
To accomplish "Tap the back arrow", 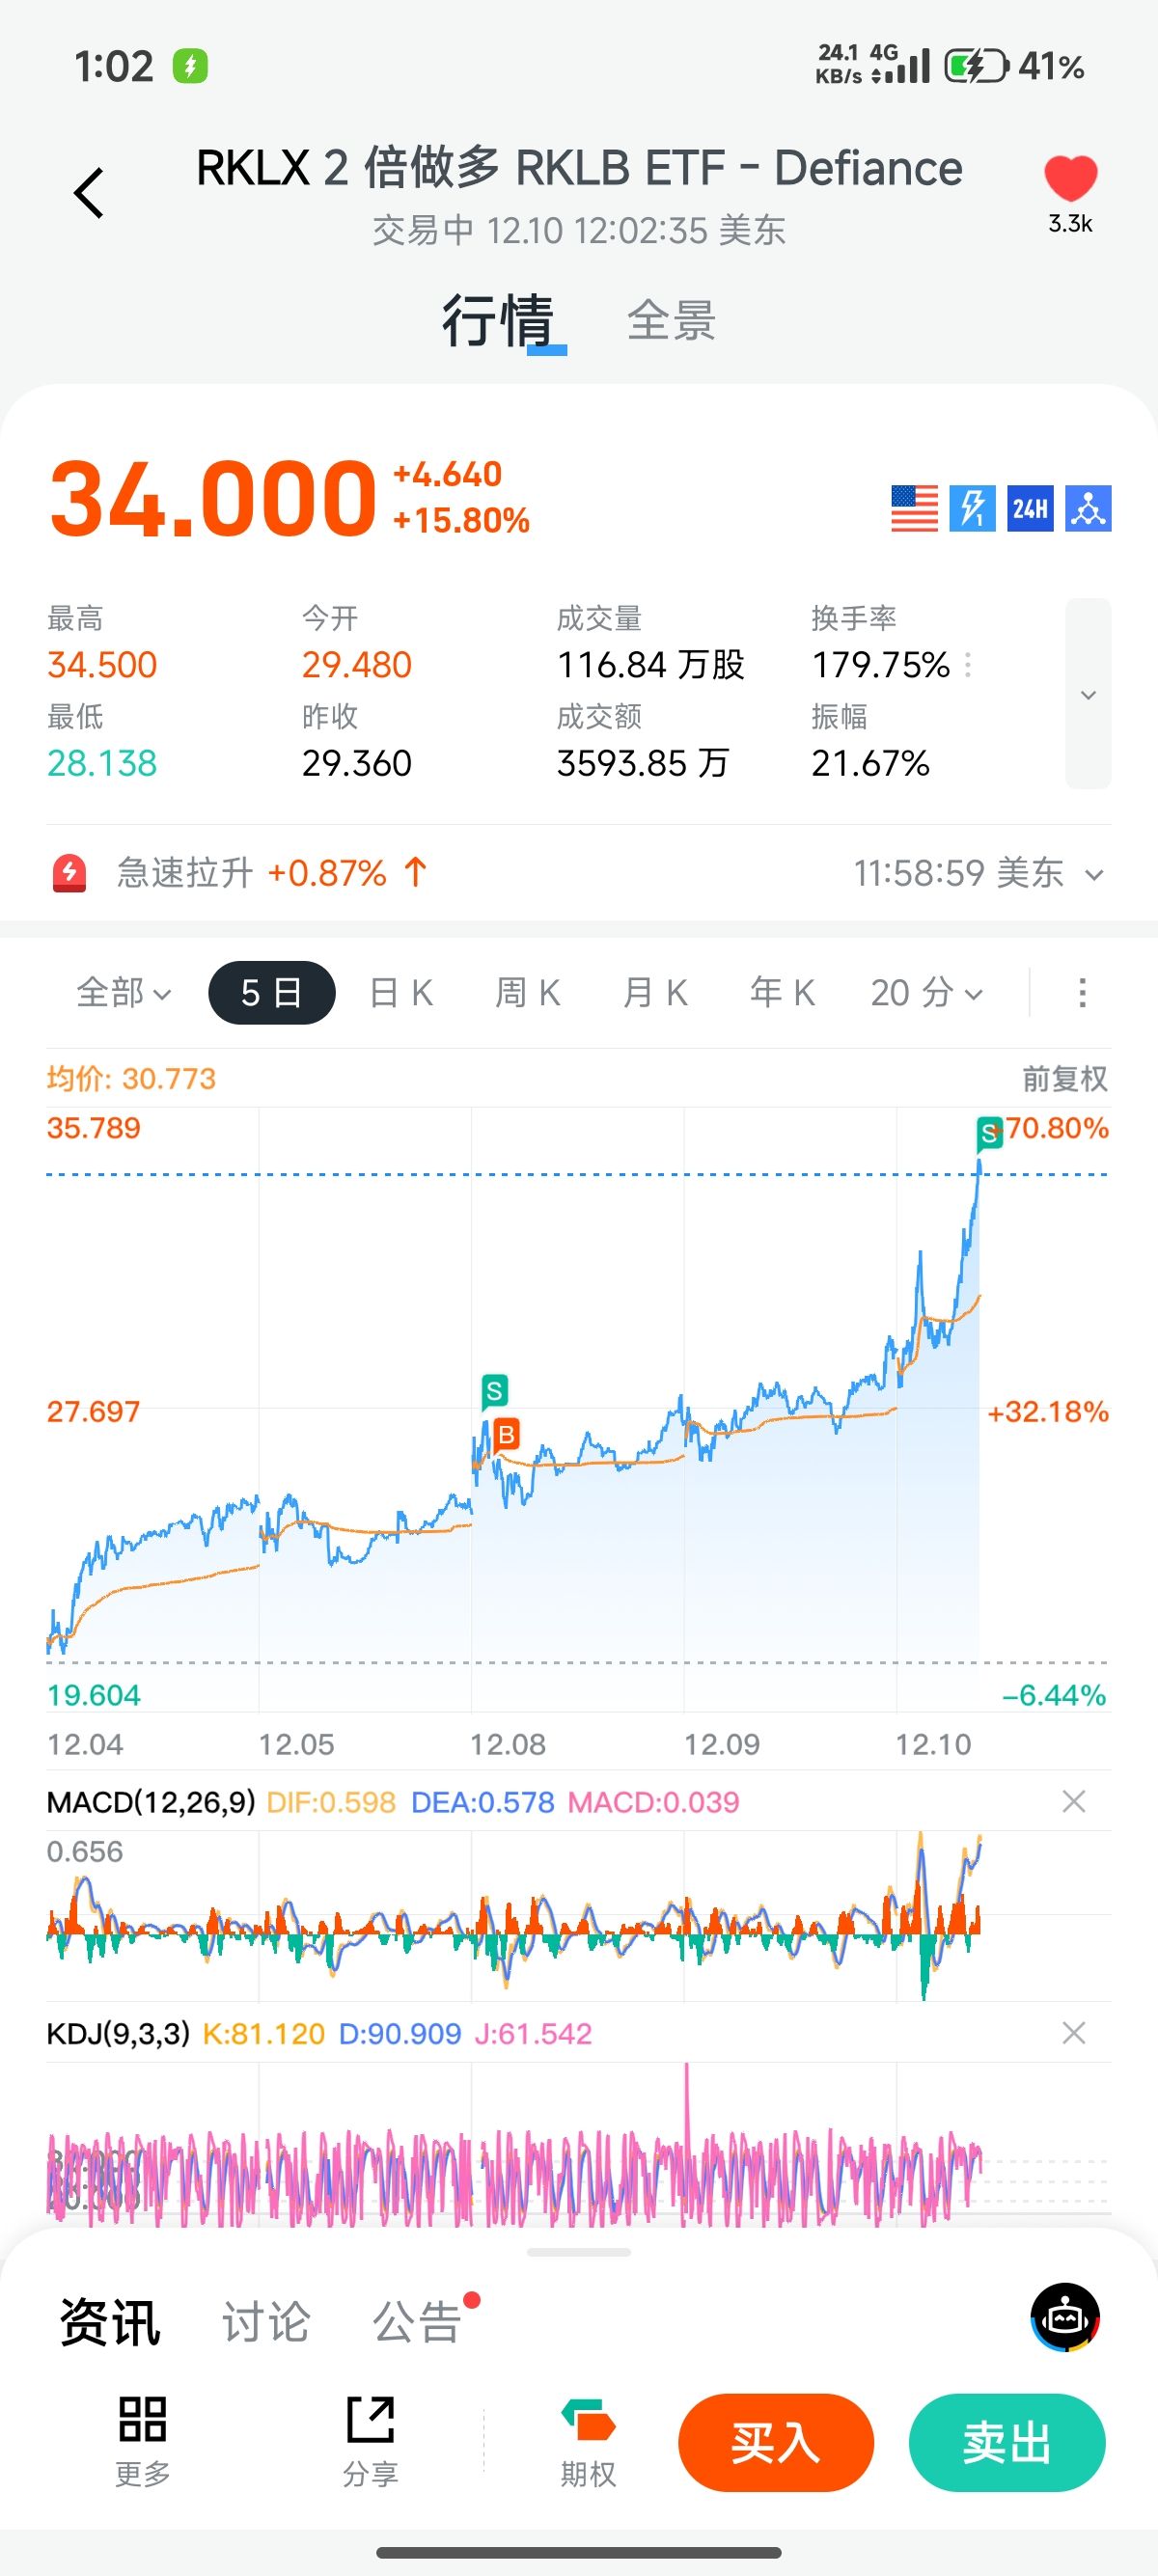I will point(89,192).
